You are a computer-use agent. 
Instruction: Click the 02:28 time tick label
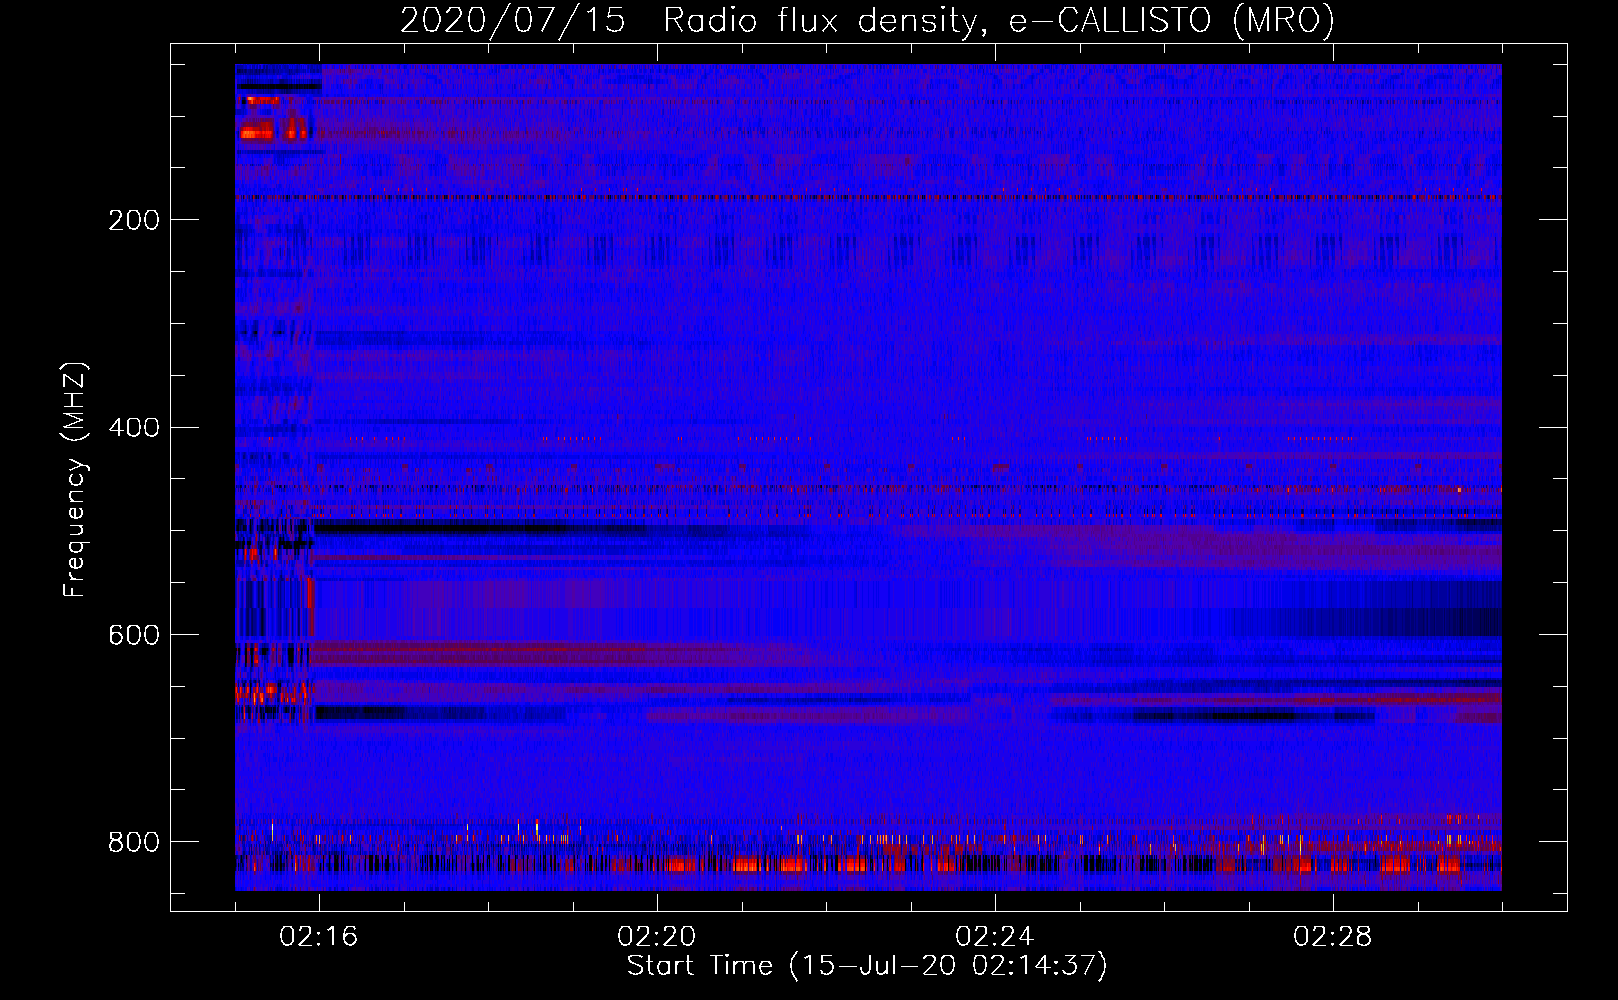tap(1333, 937)
